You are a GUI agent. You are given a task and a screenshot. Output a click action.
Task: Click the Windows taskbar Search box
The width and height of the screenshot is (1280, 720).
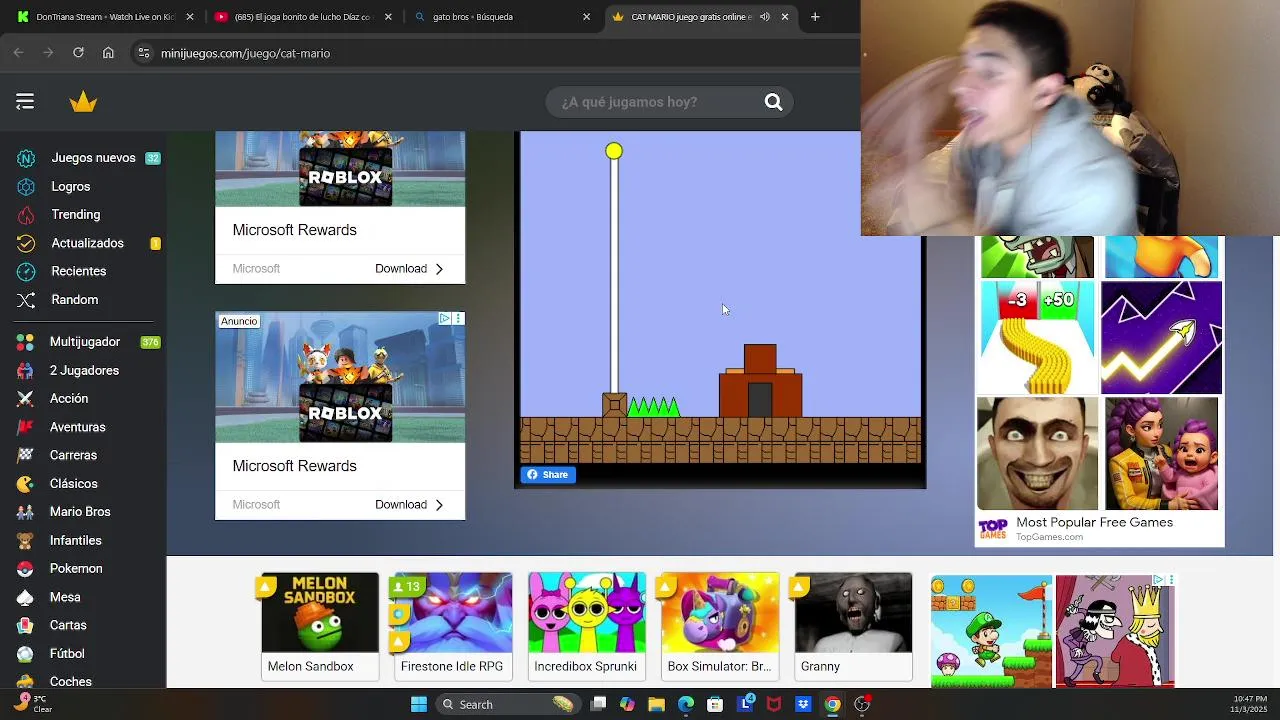(508, 704)
